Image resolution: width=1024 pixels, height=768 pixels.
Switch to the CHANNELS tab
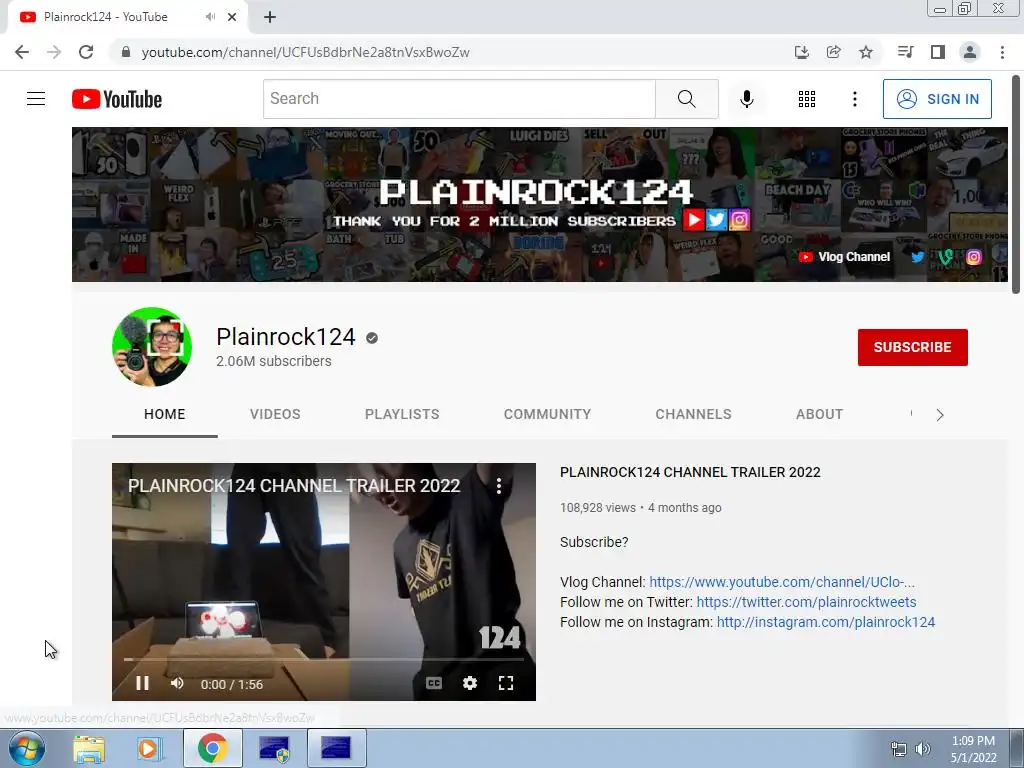click(694, 414)
